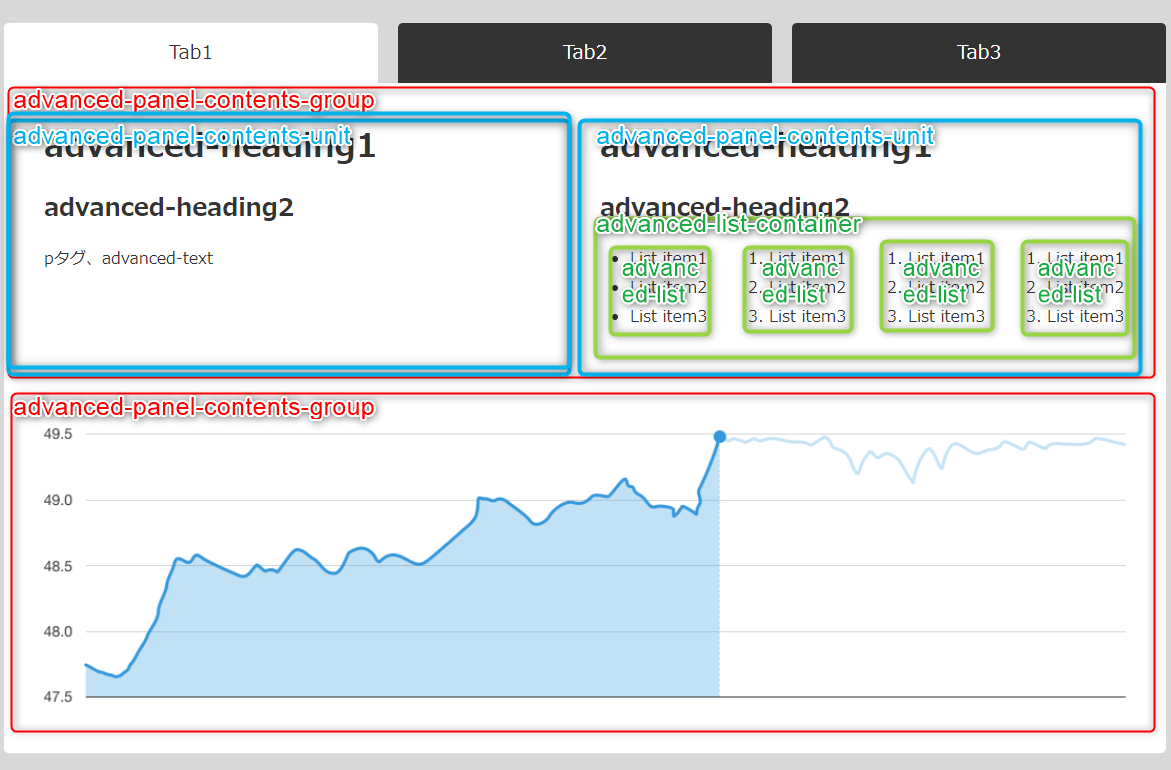This screenshot has width=1171, height=770.
Task: Click the advanced-heading2 text in right panel
Action: pos(724,207)
